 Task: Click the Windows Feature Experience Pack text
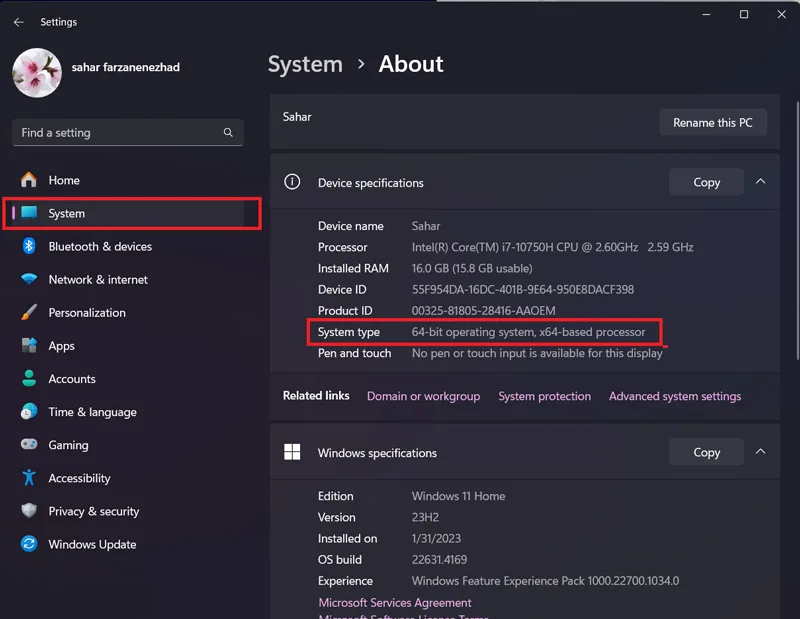tap(545, 581)
